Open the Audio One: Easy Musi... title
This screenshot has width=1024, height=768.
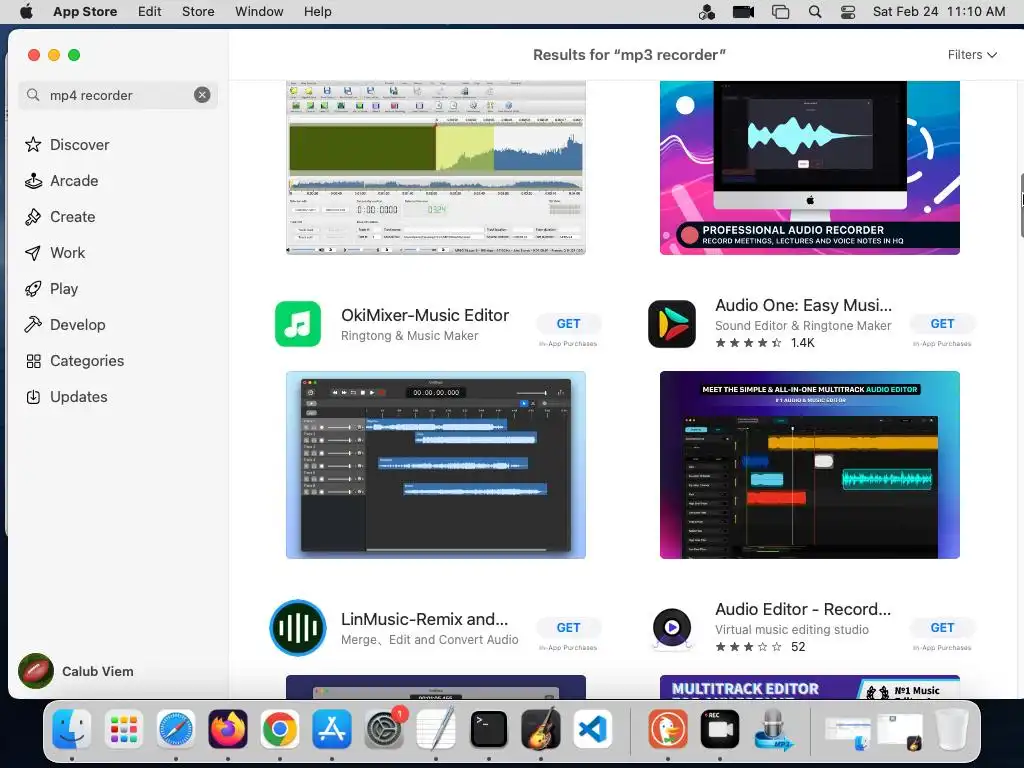click(x=803, y=306)
